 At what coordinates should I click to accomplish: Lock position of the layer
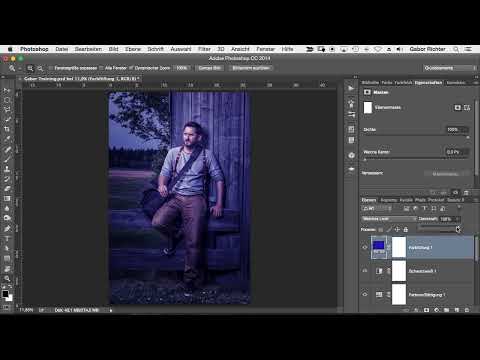(x=397, y=229)
